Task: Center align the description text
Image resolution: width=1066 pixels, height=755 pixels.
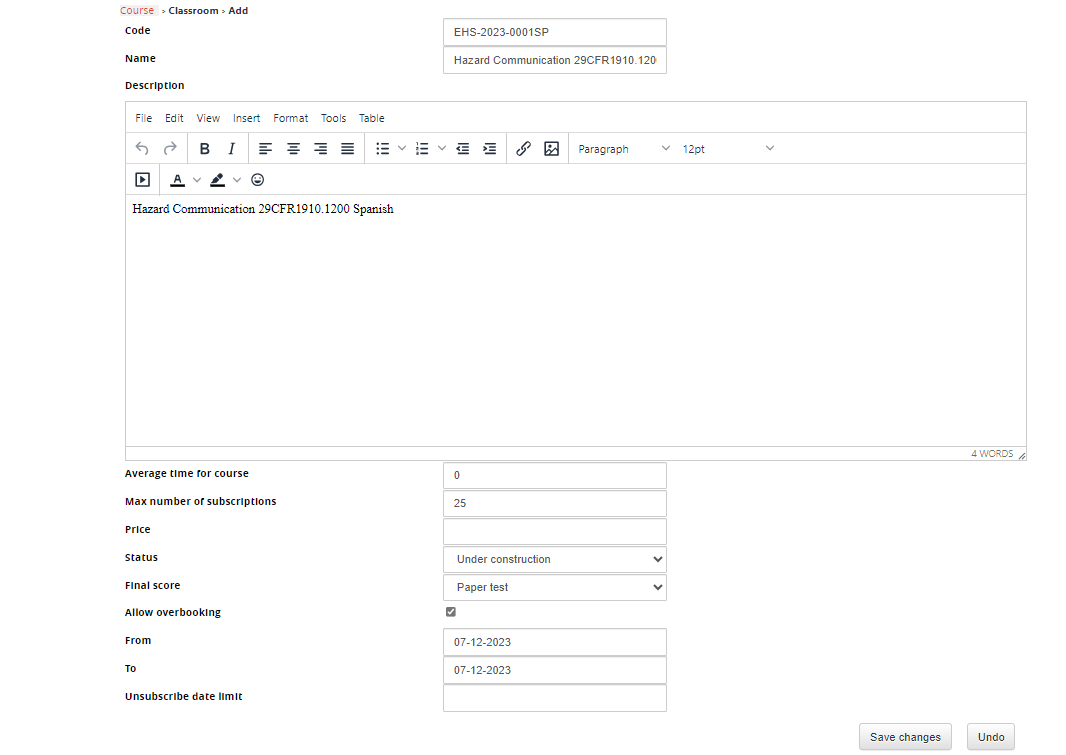Action: click(x=293, y=149)
